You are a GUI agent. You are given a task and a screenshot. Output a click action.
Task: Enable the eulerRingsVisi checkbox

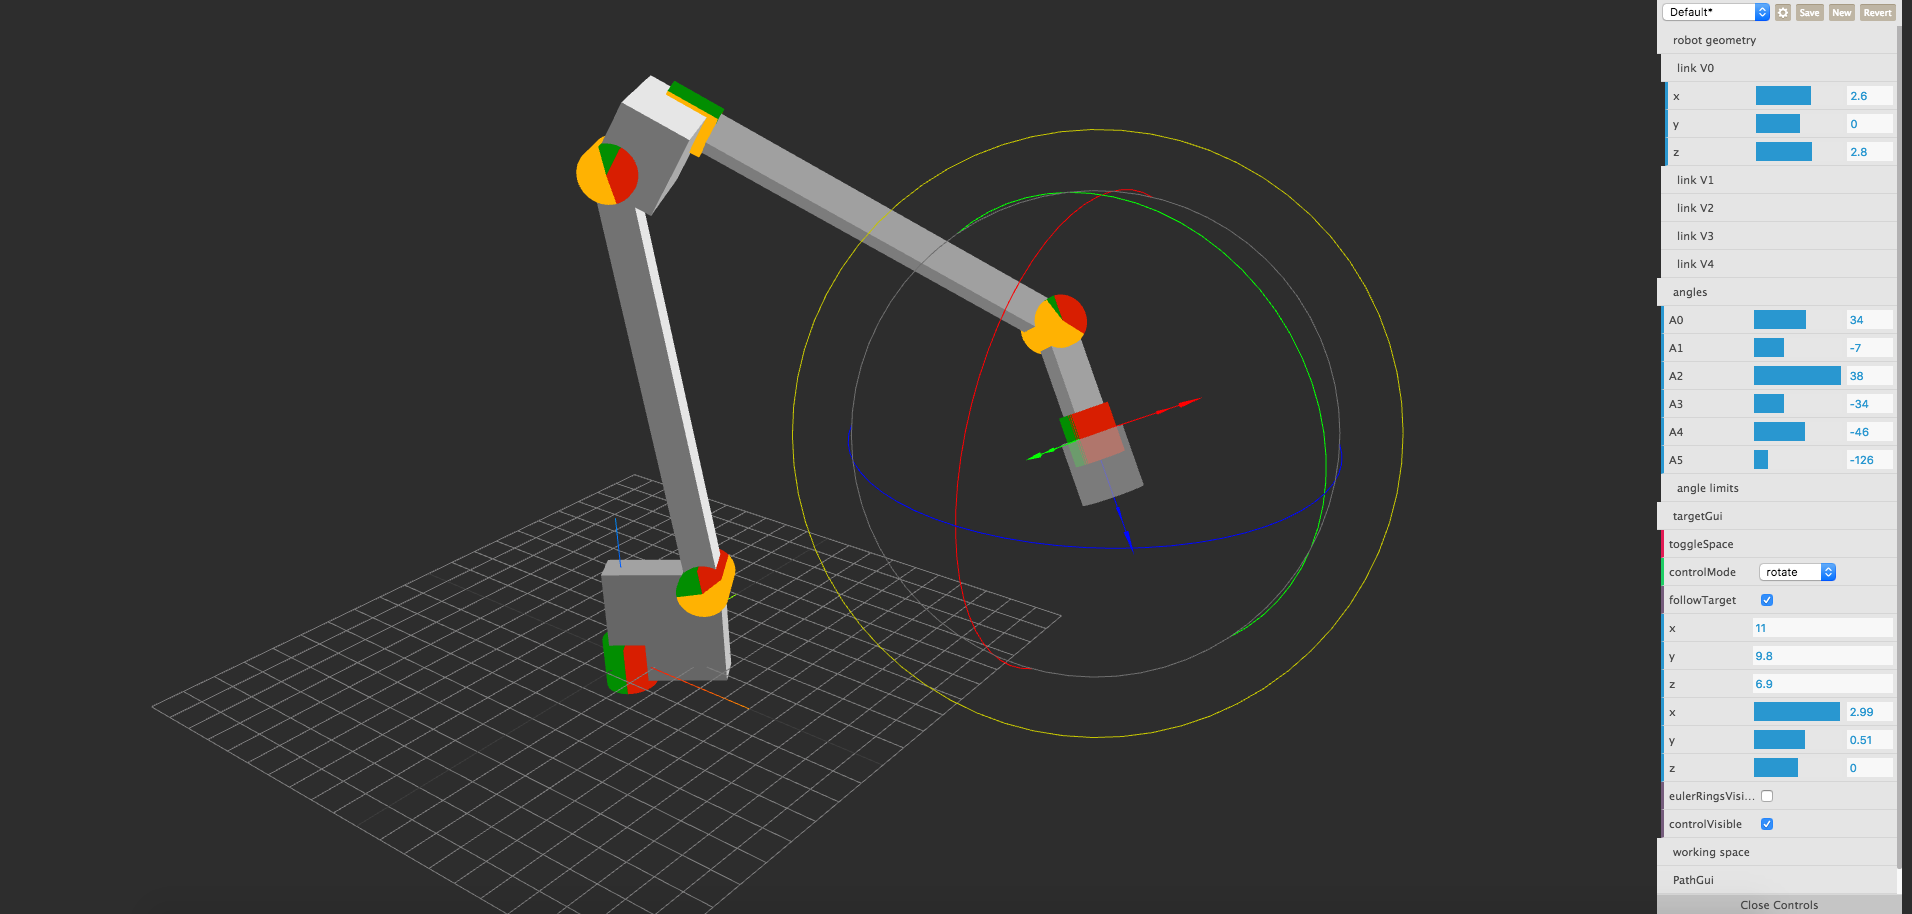[x=1767, y=795]
